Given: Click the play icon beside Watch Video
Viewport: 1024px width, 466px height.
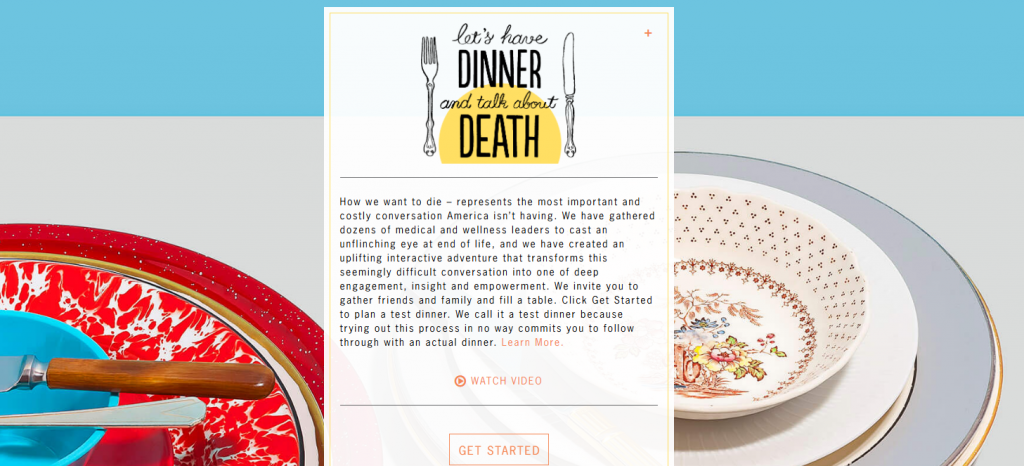Looking at the screenshot, I should point(460,381).
